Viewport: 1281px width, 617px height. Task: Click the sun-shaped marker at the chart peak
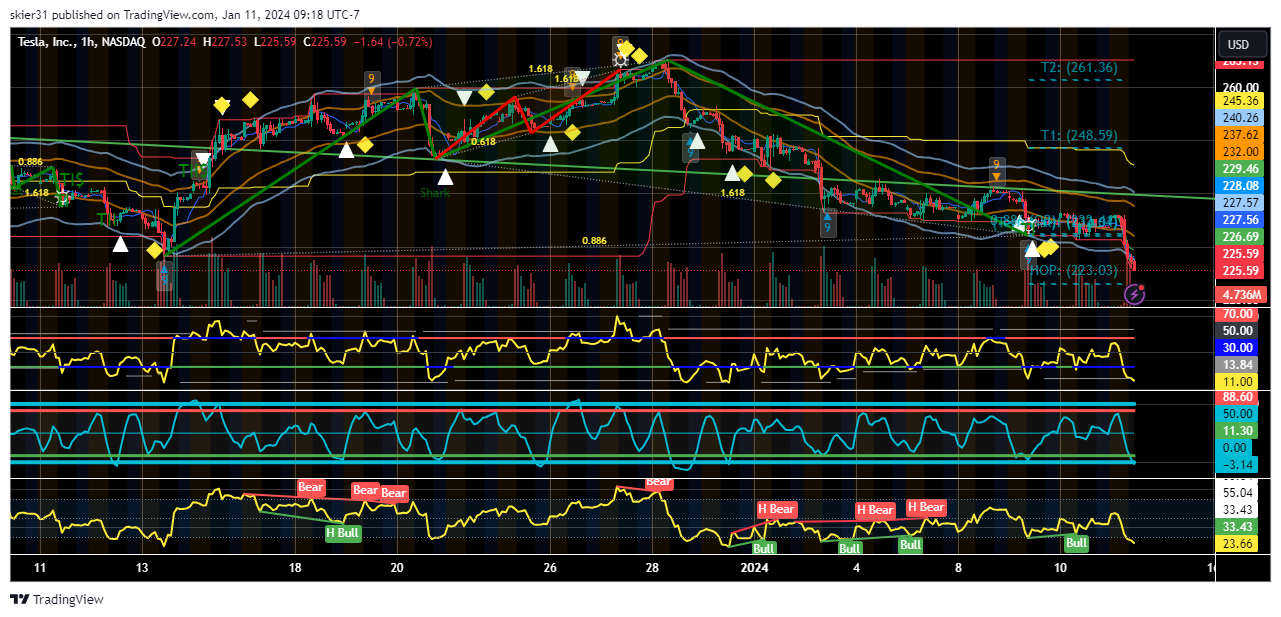[621, 59]
